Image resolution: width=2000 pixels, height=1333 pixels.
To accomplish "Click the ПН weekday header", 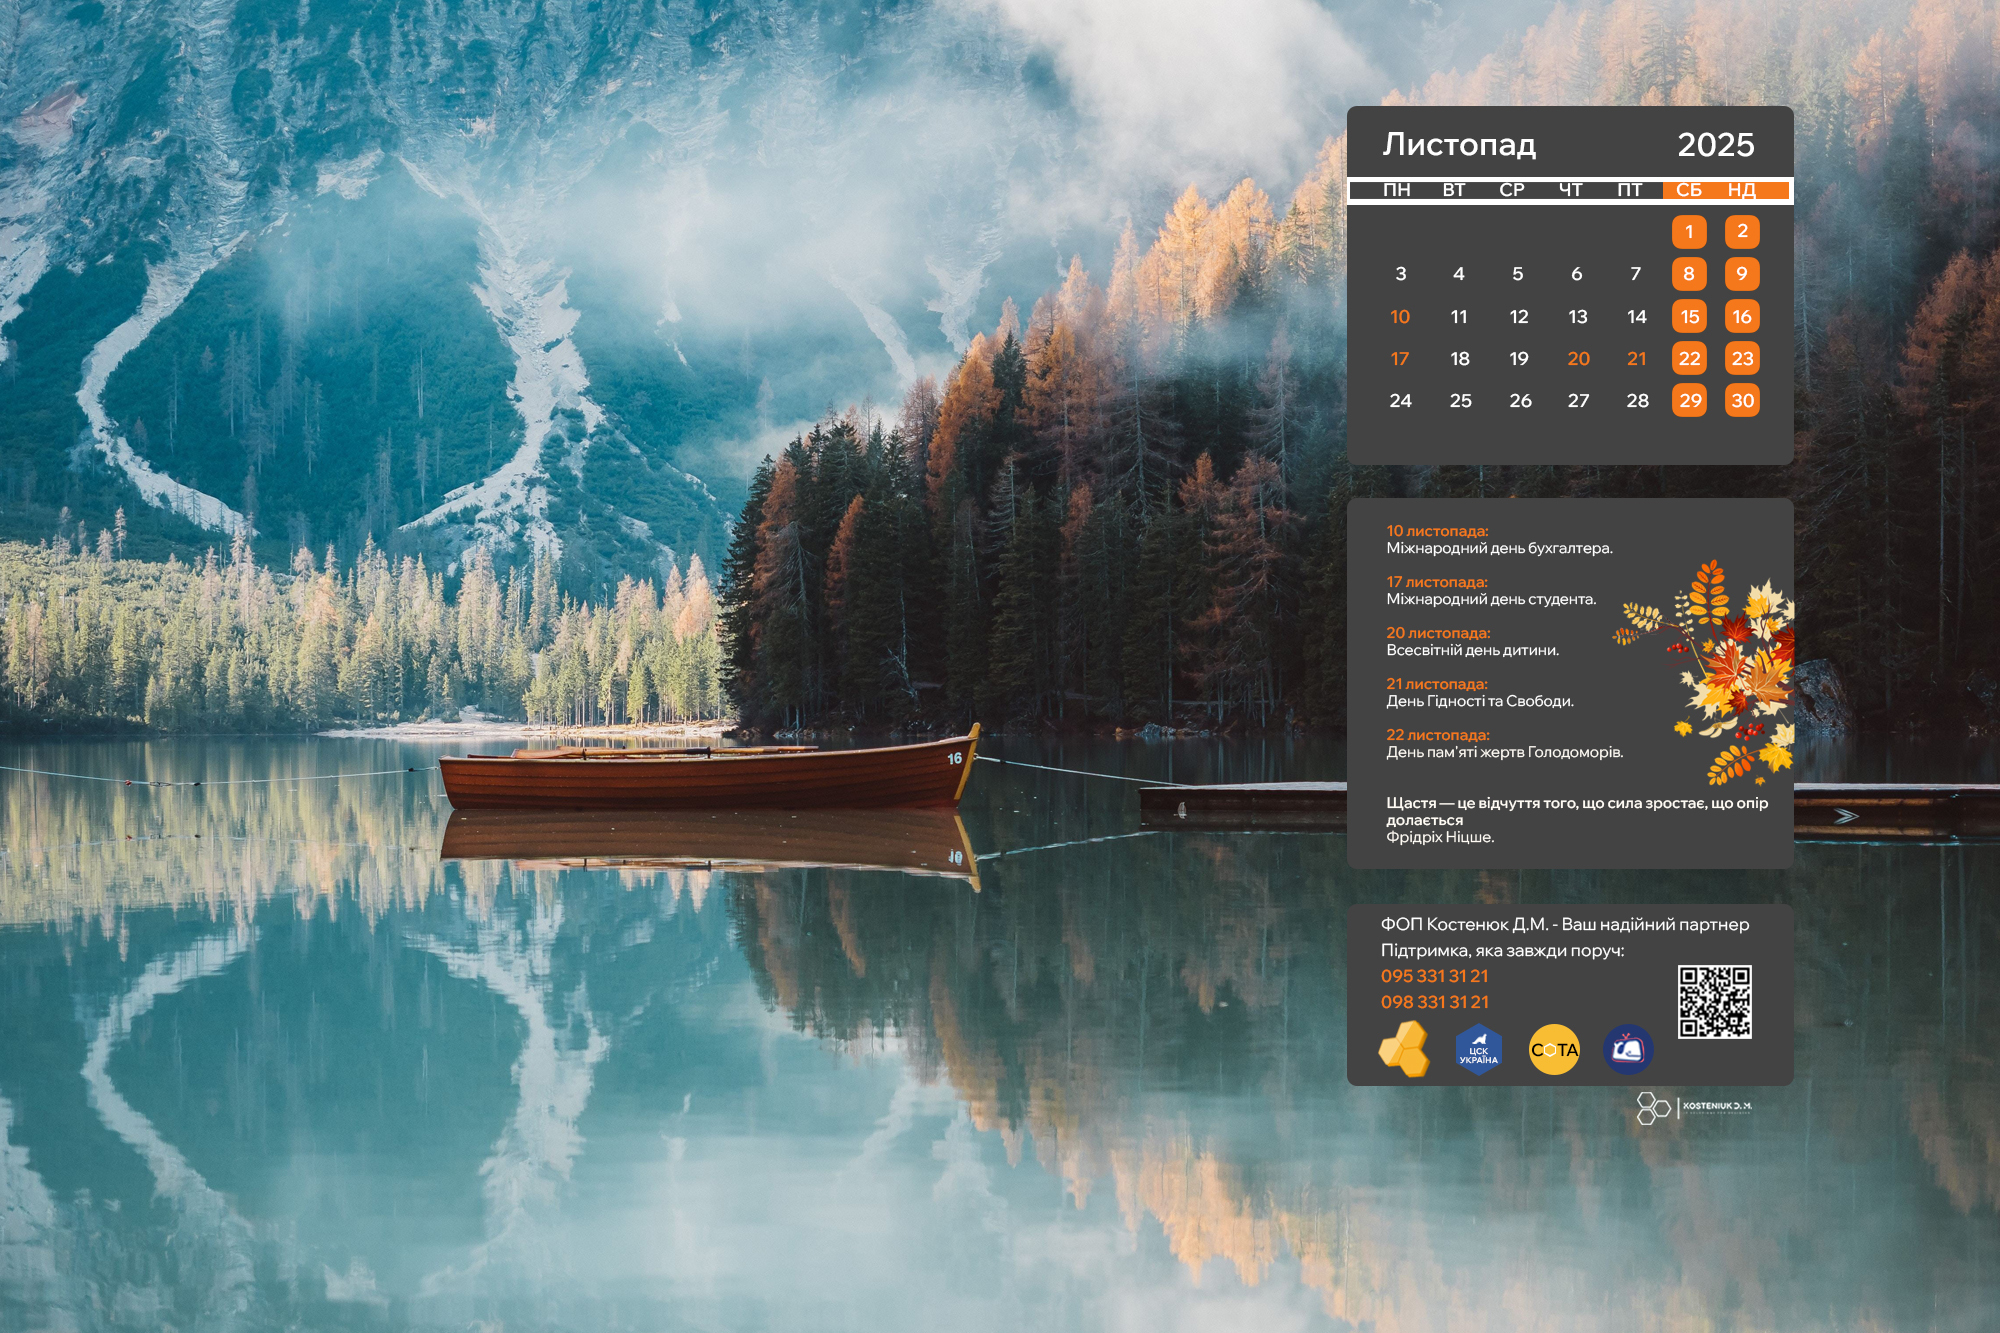I will click(x=1397, y=190).
